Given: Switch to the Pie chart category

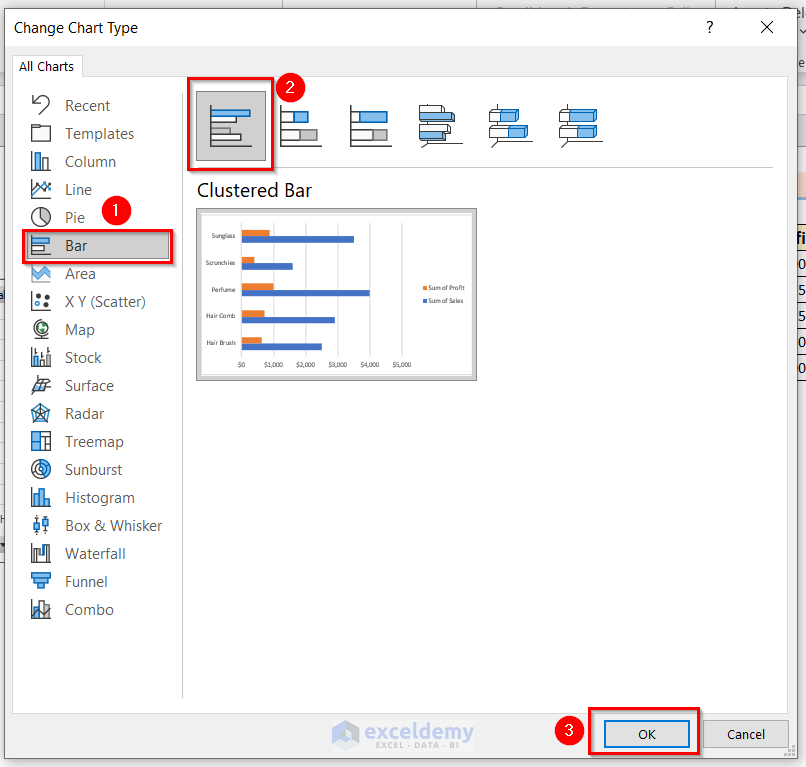Looking at the screenshot, I should point(75,217).
